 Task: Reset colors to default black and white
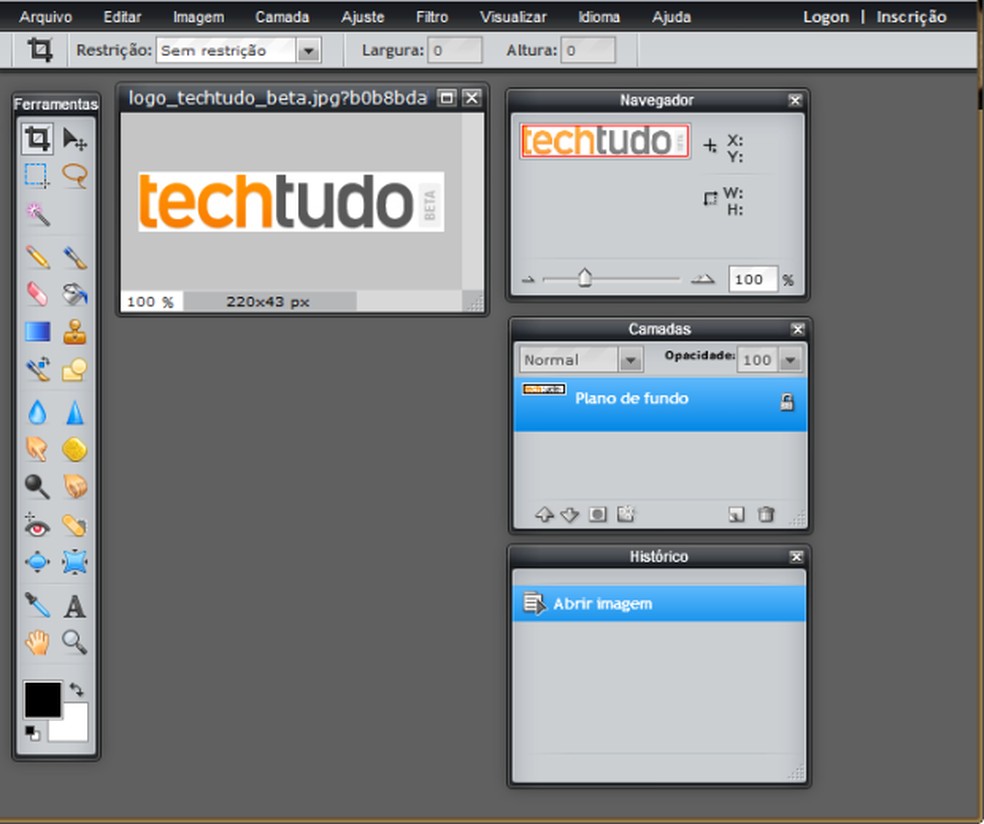(x=32, y=732)
